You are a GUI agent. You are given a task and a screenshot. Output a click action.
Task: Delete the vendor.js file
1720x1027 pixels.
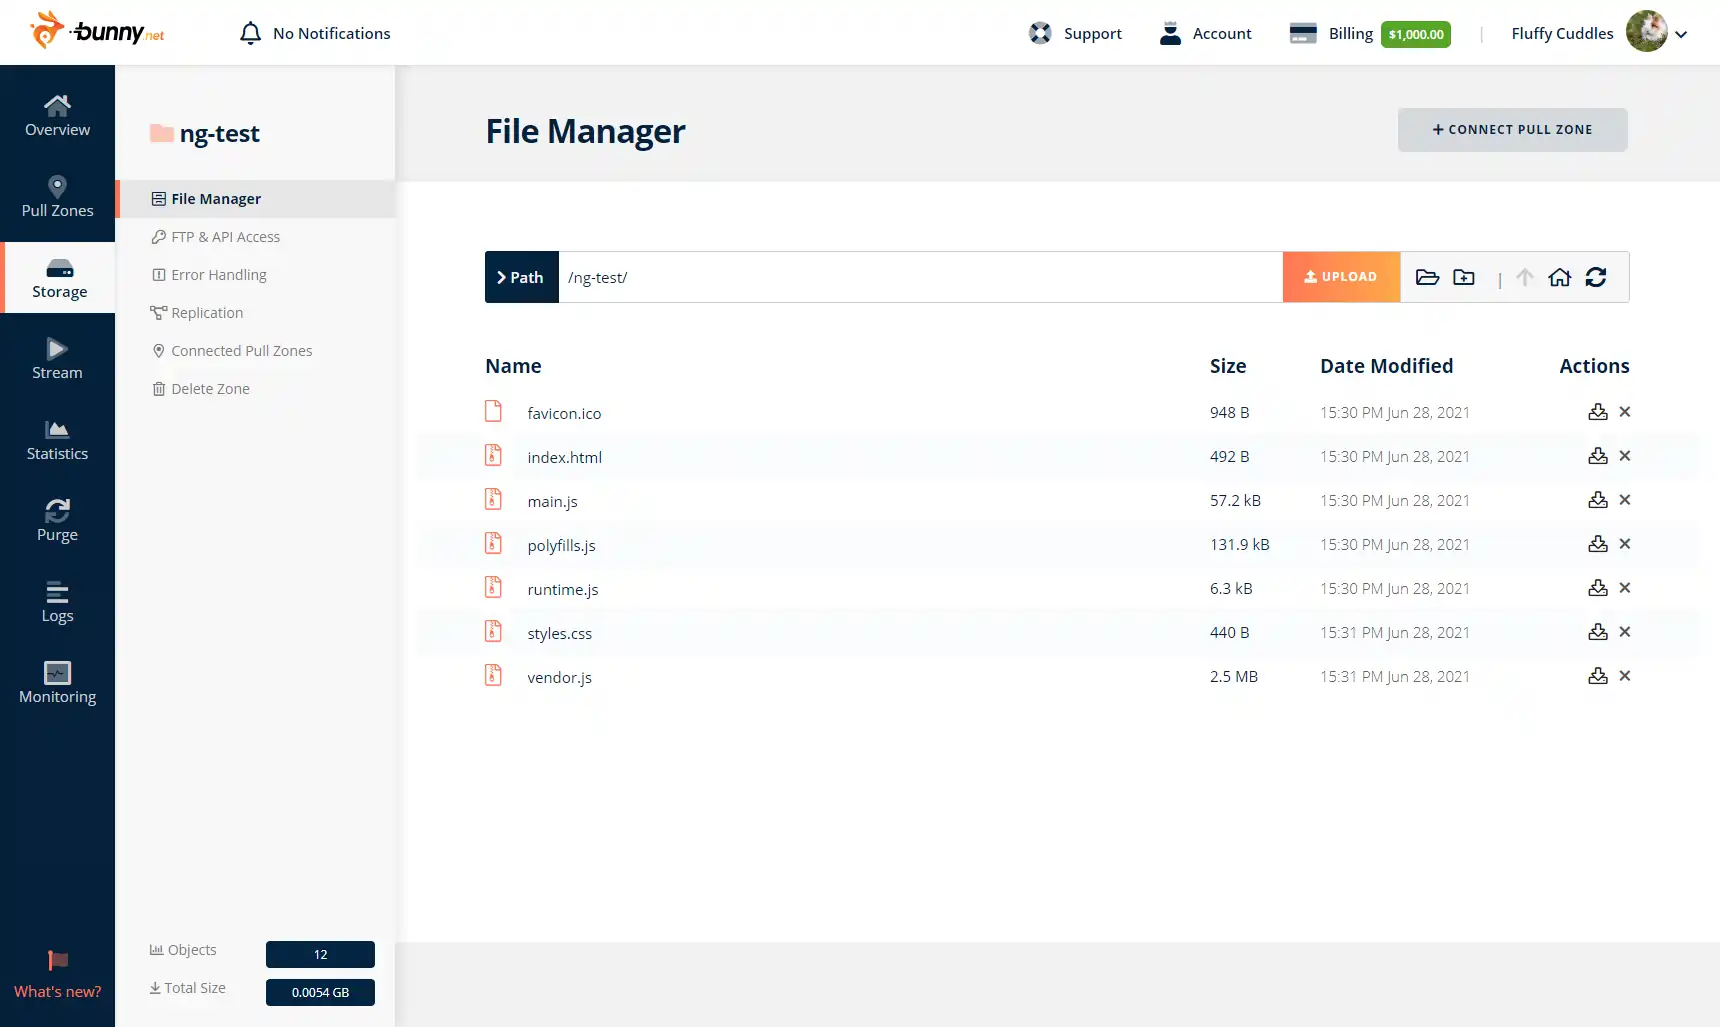tap(1625, 676)
